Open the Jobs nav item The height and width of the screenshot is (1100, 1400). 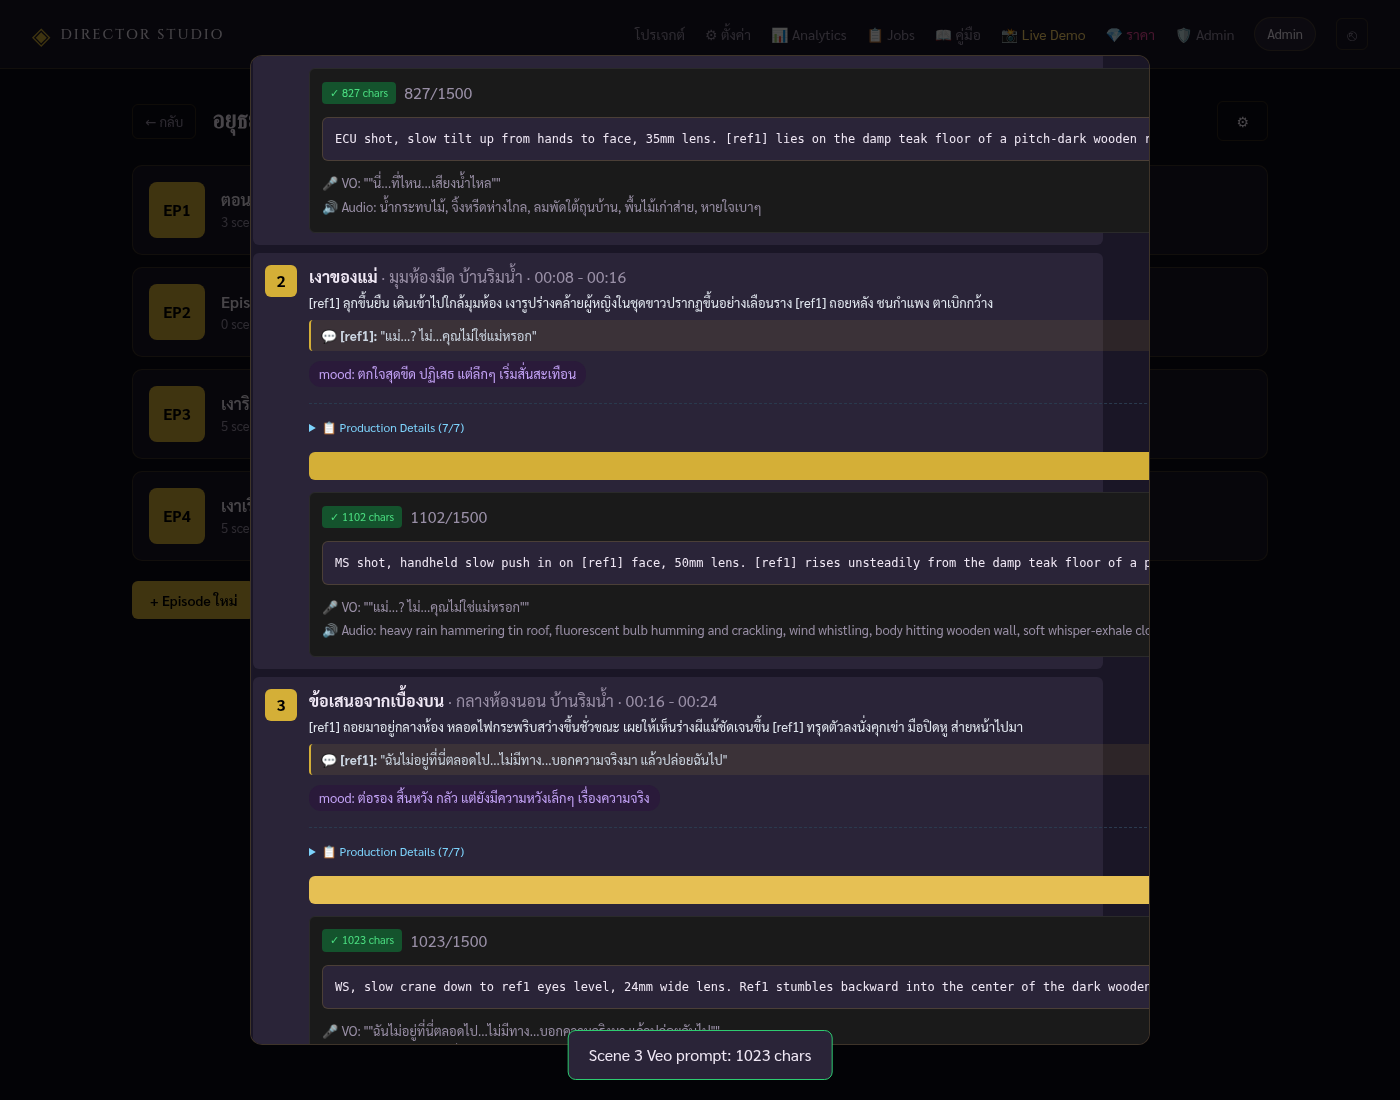[x=891, y=35]
